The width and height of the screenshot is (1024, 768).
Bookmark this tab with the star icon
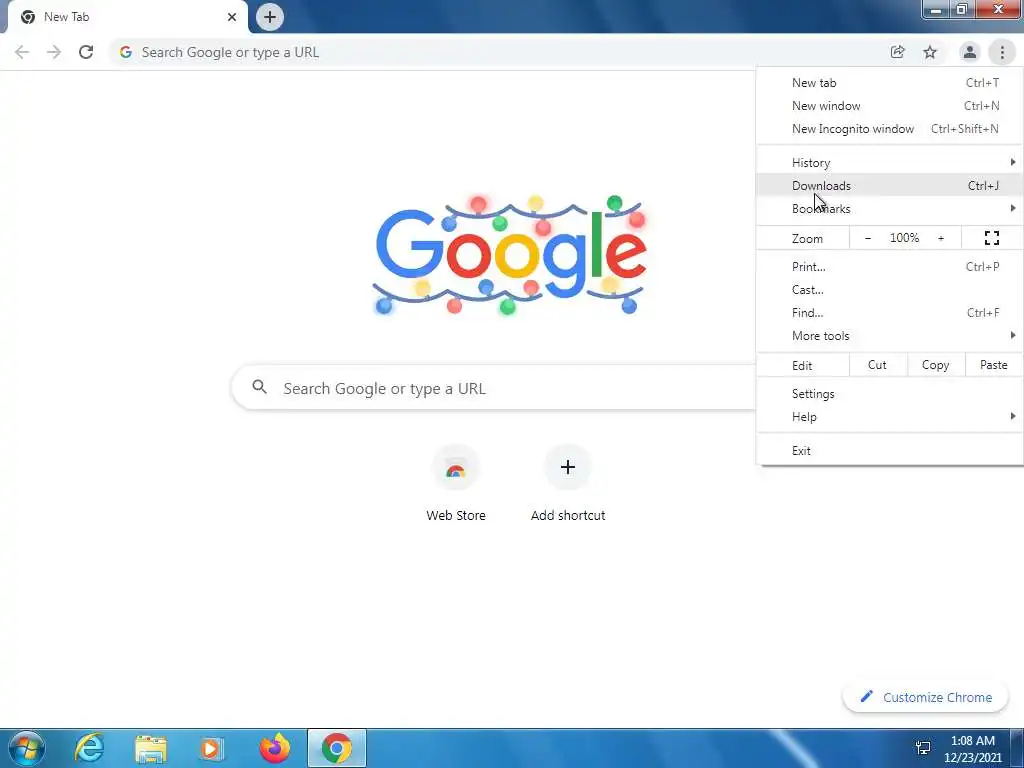pos(930,52)
